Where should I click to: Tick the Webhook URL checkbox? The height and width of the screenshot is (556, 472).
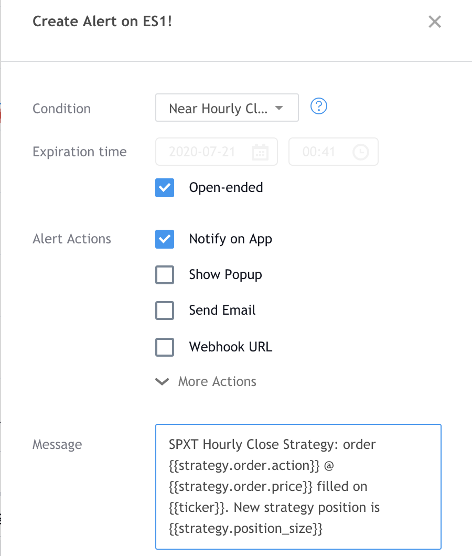click(x=165, y=347)
